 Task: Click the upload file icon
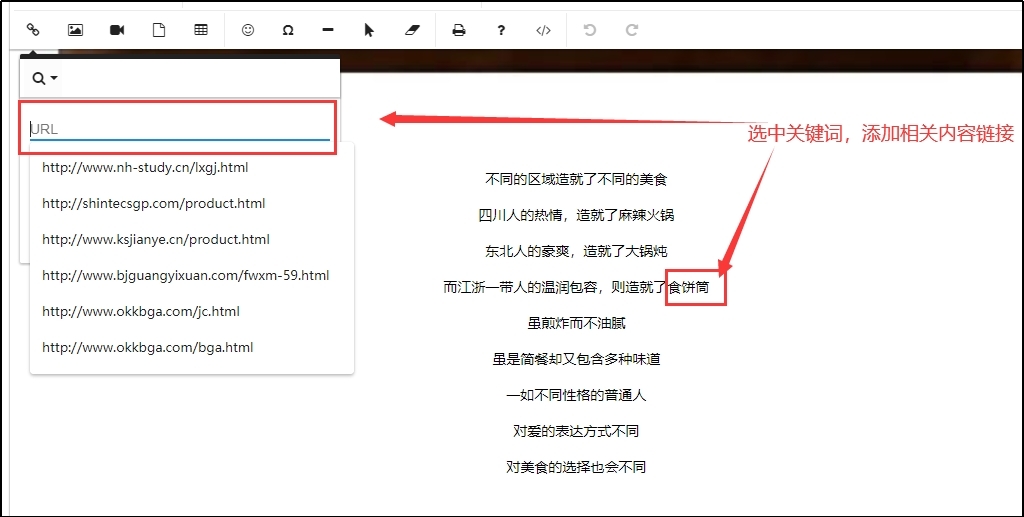pyautogui.click(x=159, y=30)
